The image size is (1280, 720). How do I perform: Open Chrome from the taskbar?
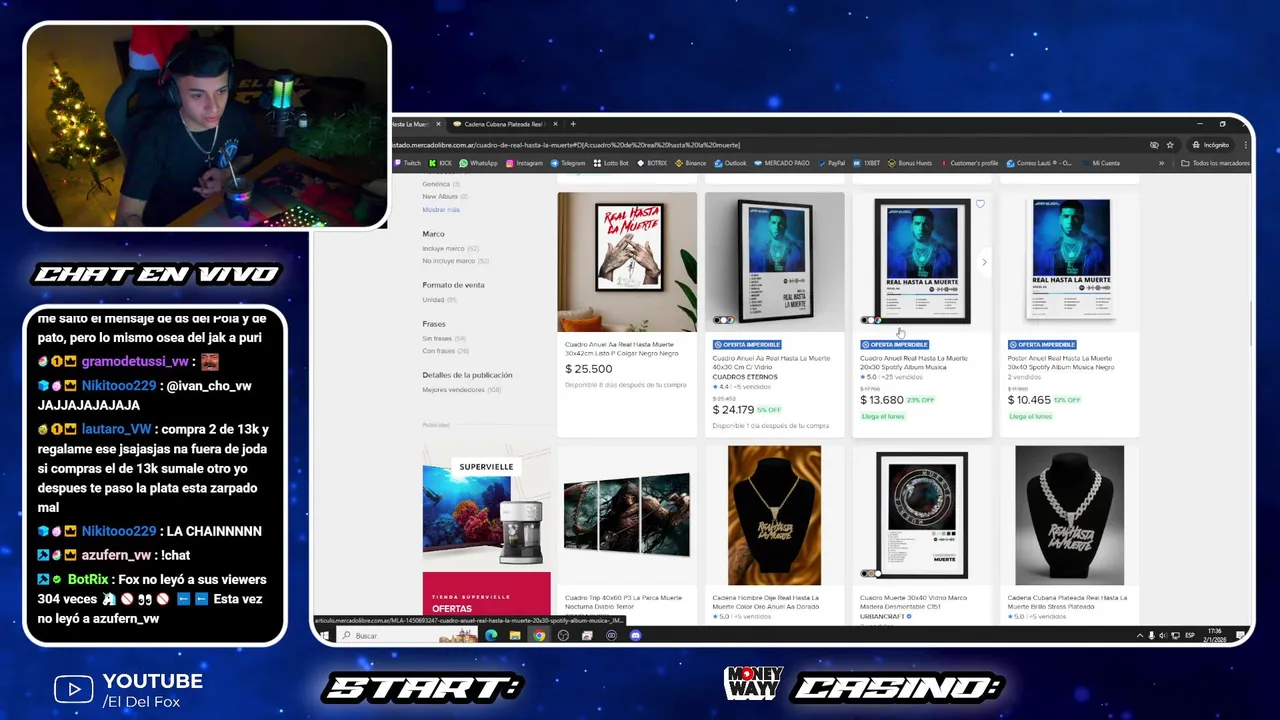tap(539, 635)
